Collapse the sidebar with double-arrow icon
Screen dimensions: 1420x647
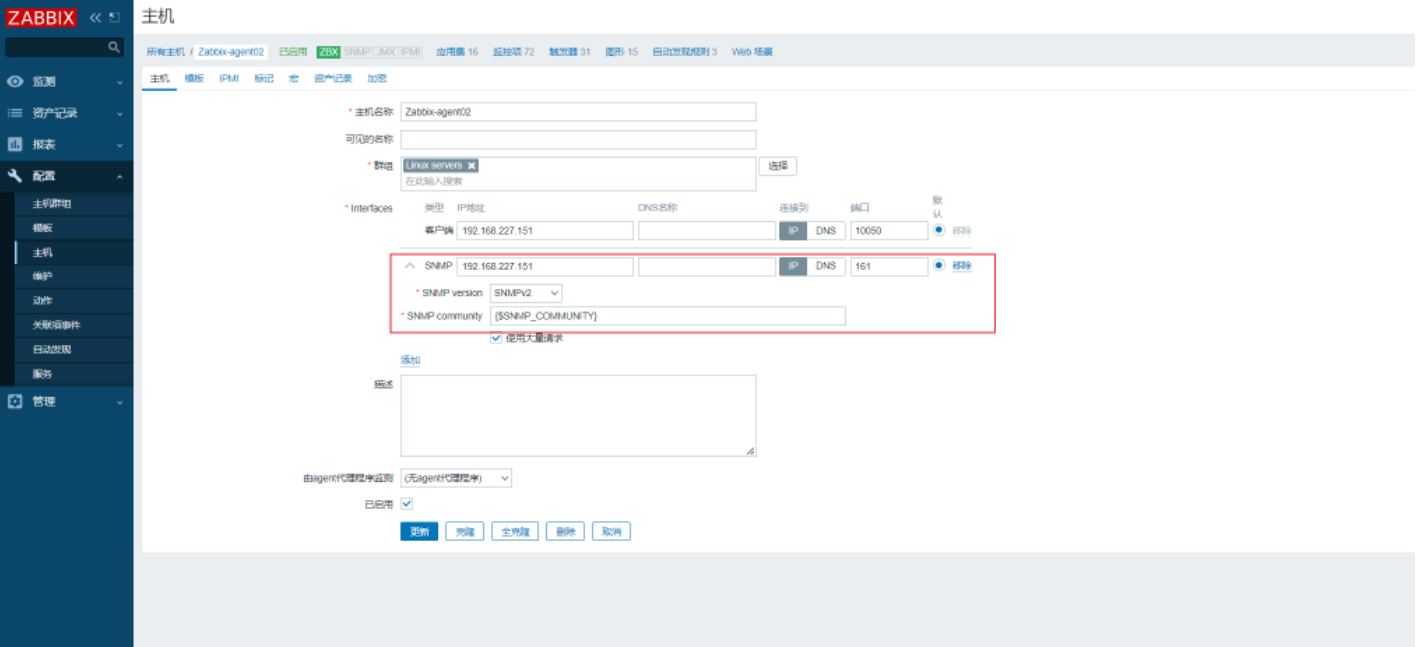point(96,17)
